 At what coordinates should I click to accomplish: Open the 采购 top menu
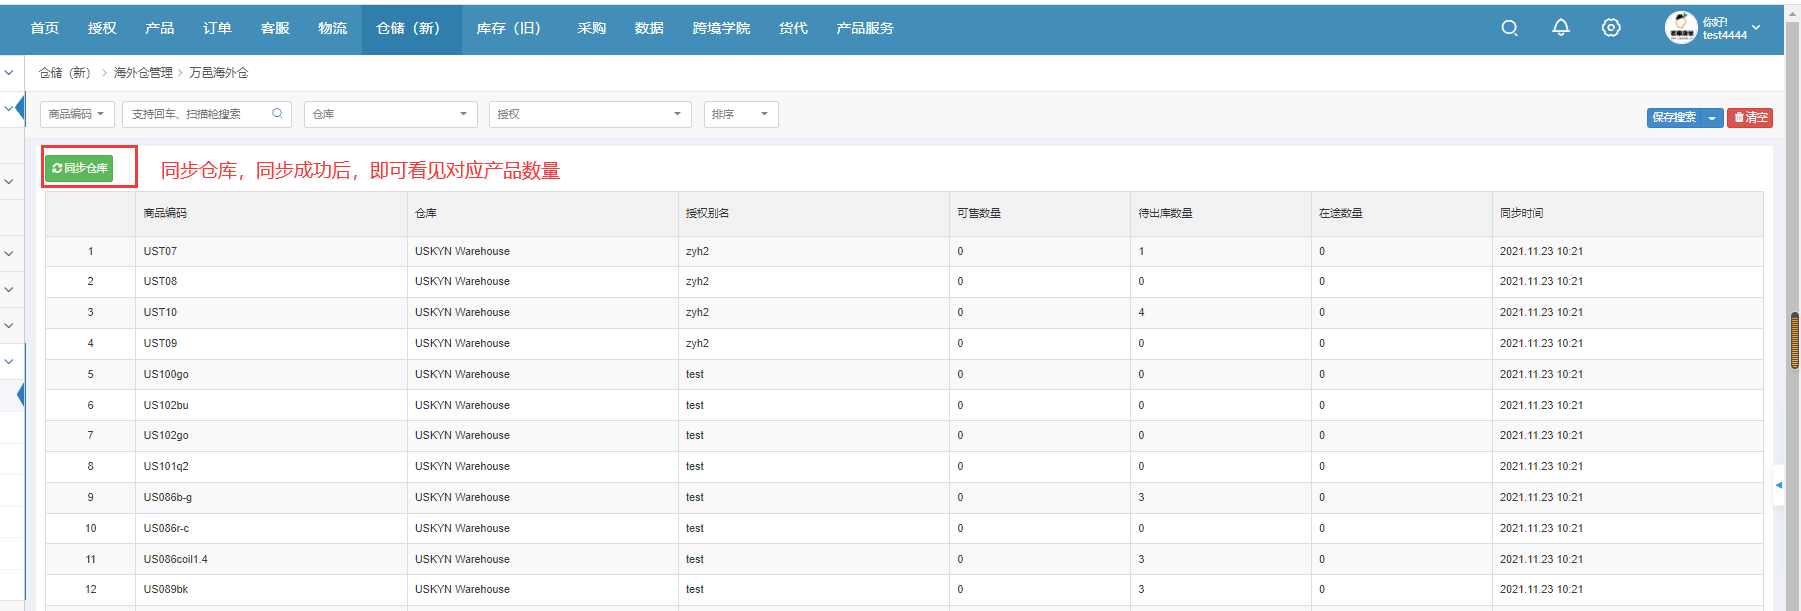click(591, 28)
